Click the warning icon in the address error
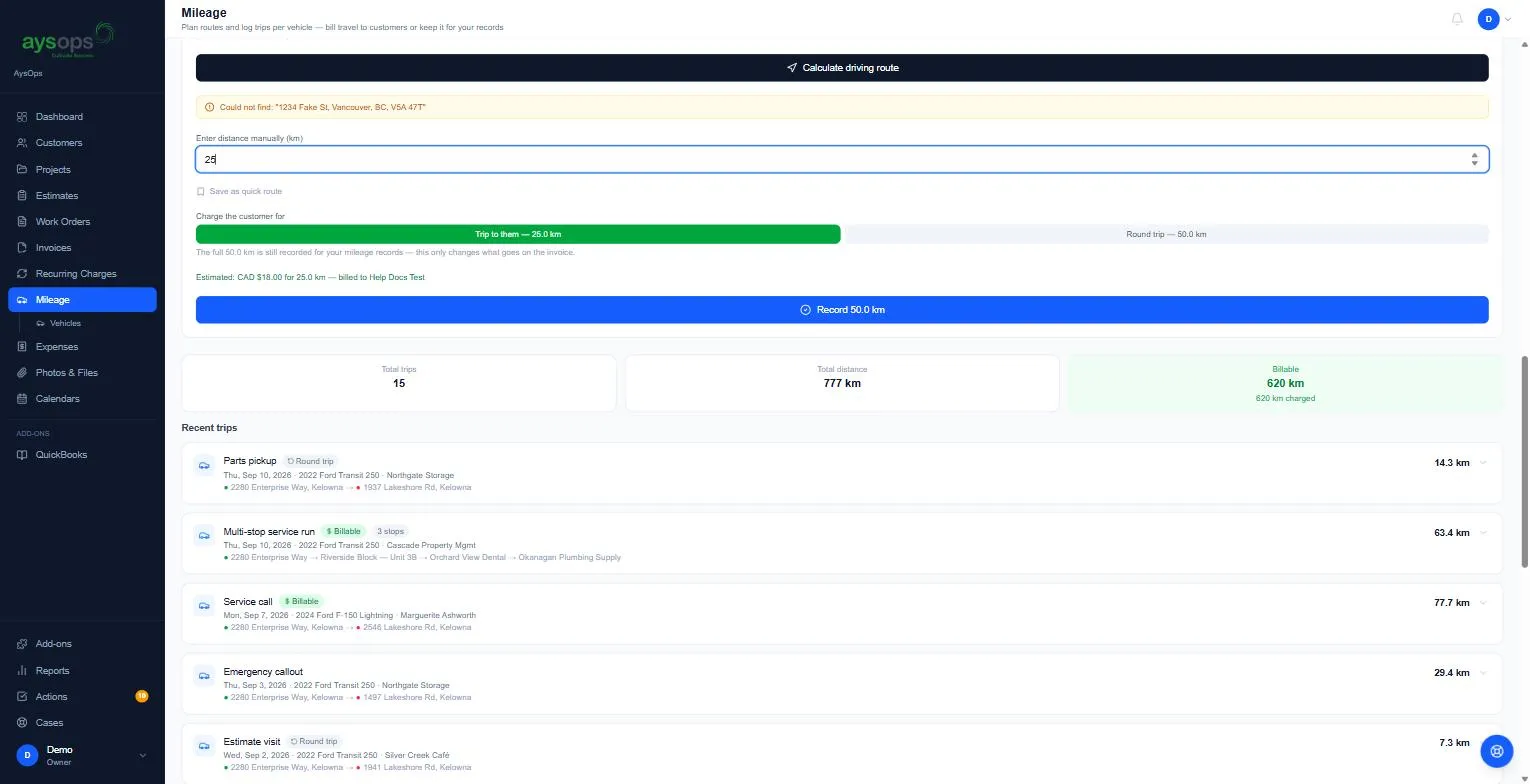This screenshot has width=1530, height=784. pos(209,107)
